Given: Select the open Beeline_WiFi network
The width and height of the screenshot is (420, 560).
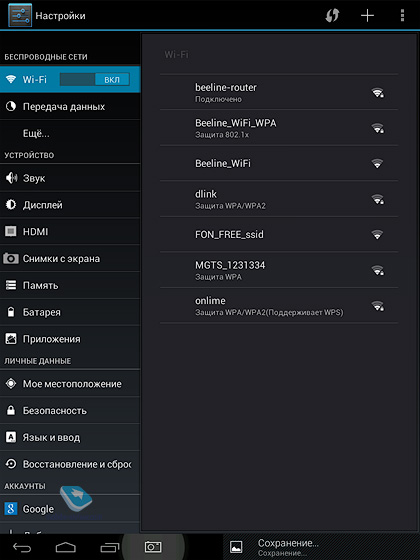Looking at the screenshot, I should (x=279, y=163).
